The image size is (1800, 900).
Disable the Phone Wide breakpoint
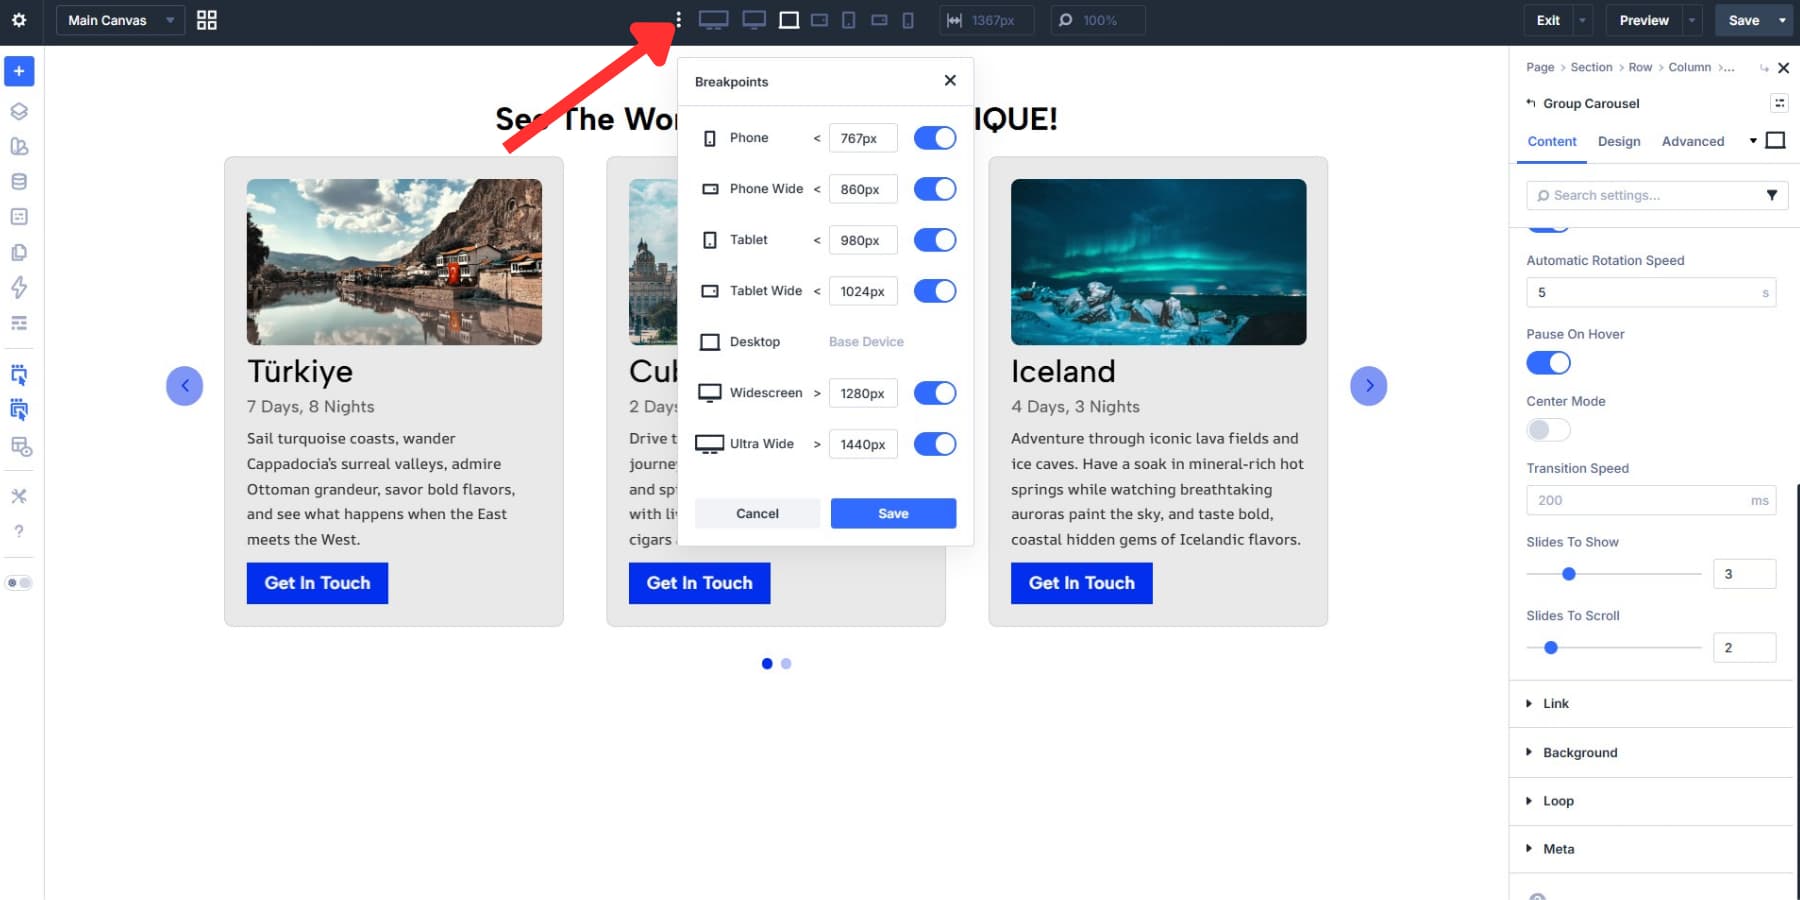click(x=934, y=188)
